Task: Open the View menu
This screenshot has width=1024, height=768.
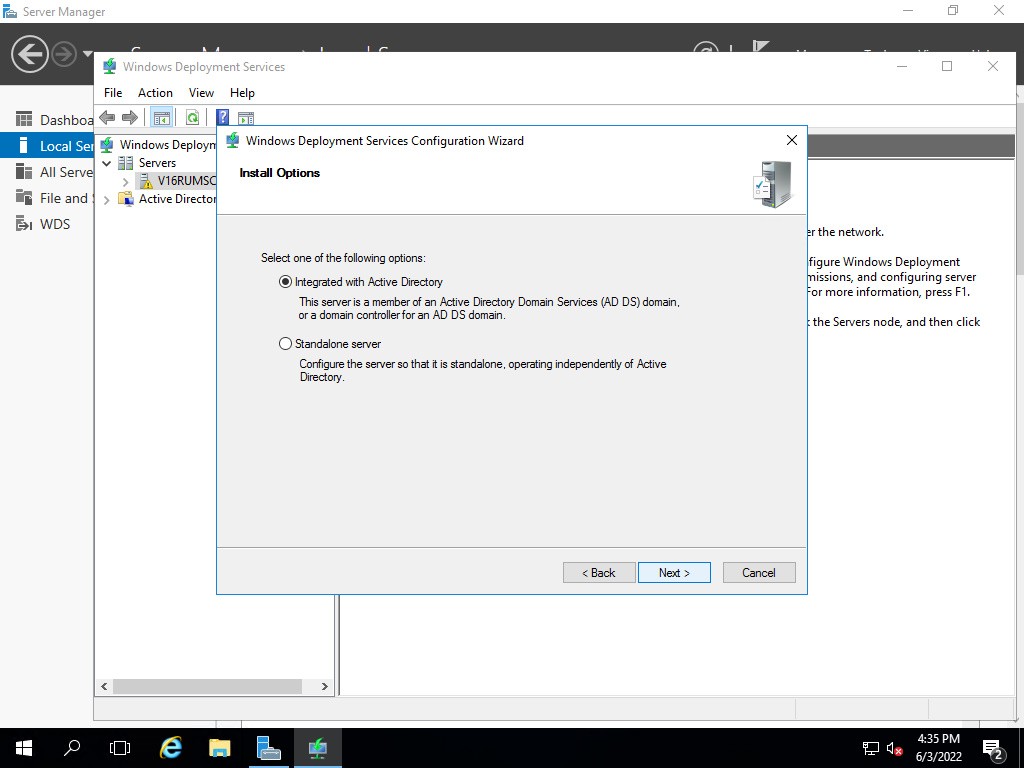Action: [x=201, y=92]
